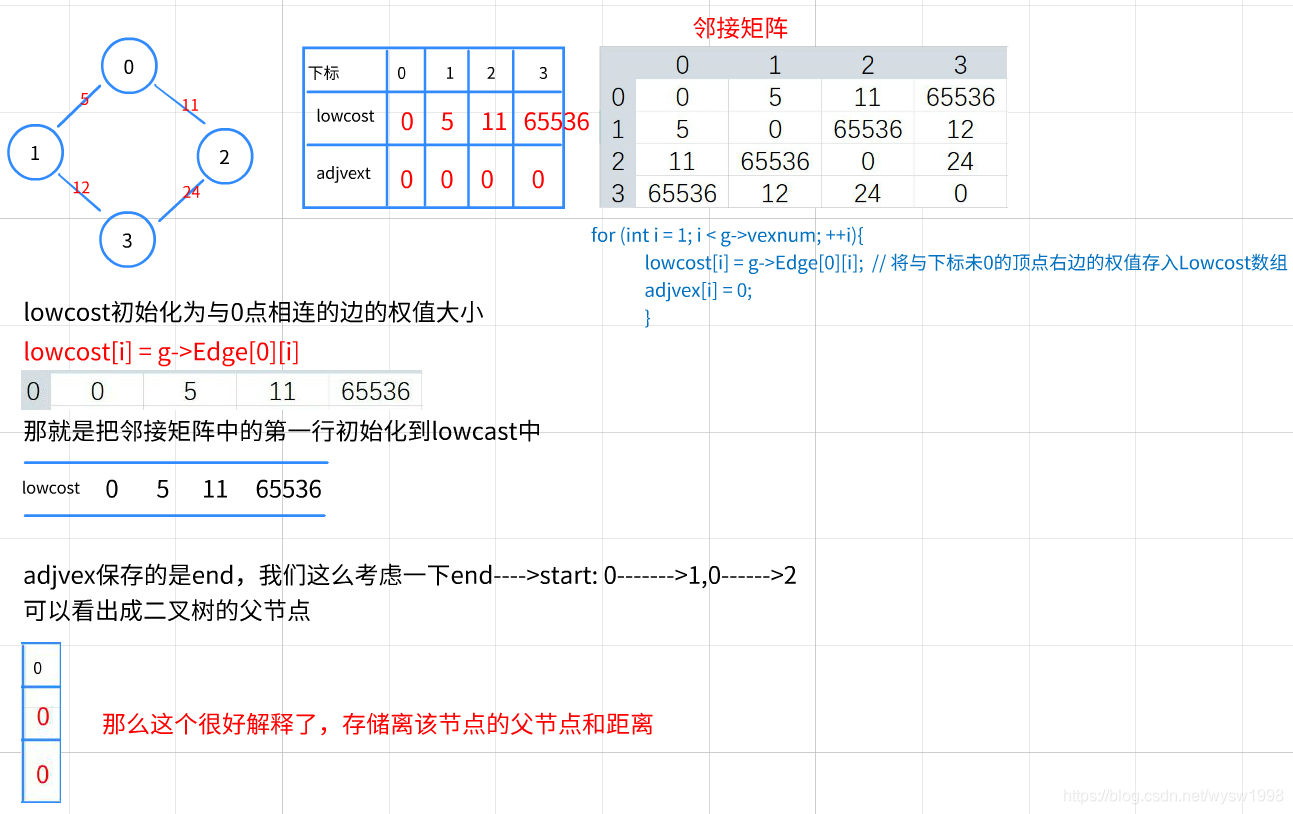The image size is (1293, 814).
Task: Click matrix cell 65536 in row 1
Action: click(x=867, y=129)
